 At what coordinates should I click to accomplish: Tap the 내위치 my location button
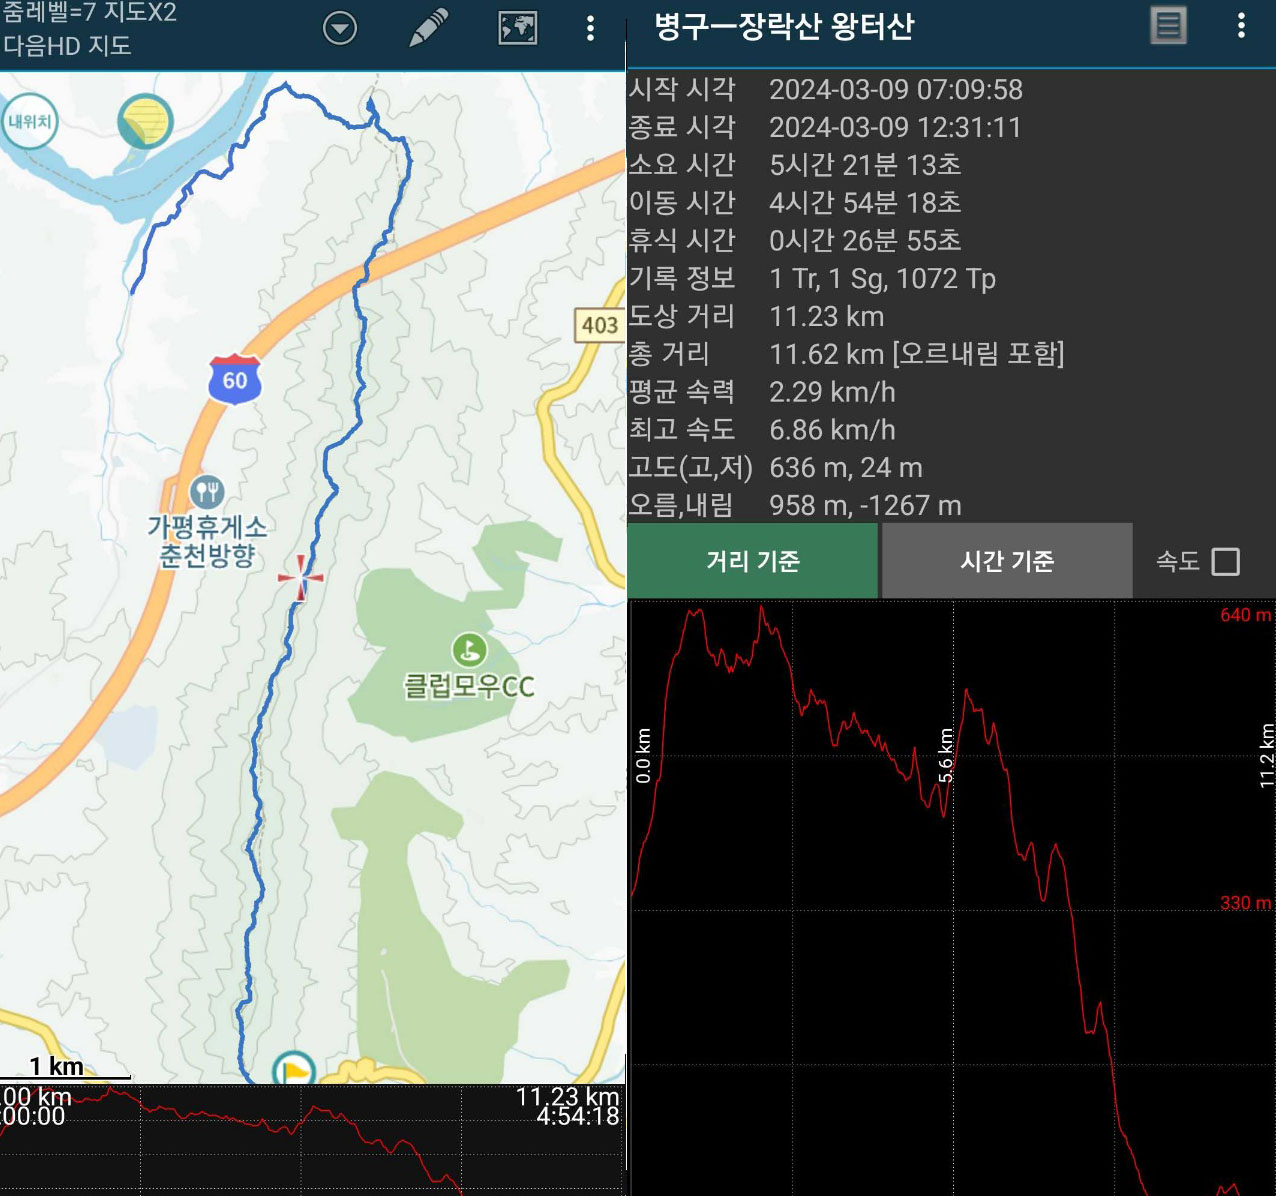(x=30, y=122)
